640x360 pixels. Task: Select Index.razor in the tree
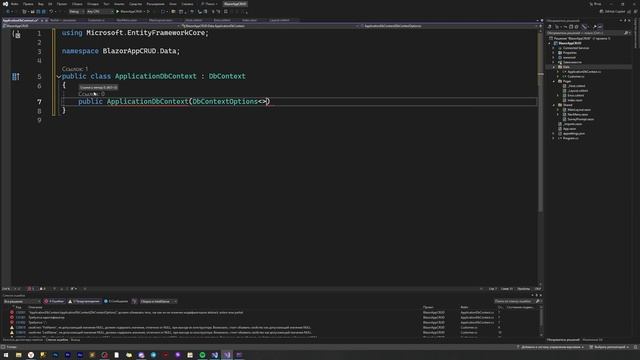click(x=575, y=100)
